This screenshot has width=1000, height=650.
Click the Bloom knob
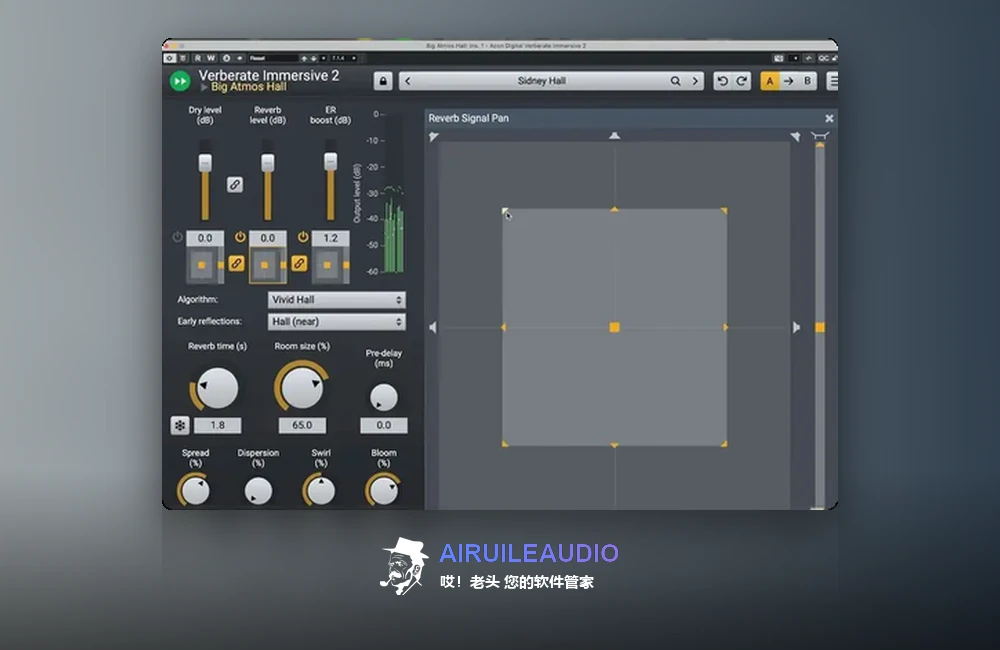(383, 491)
